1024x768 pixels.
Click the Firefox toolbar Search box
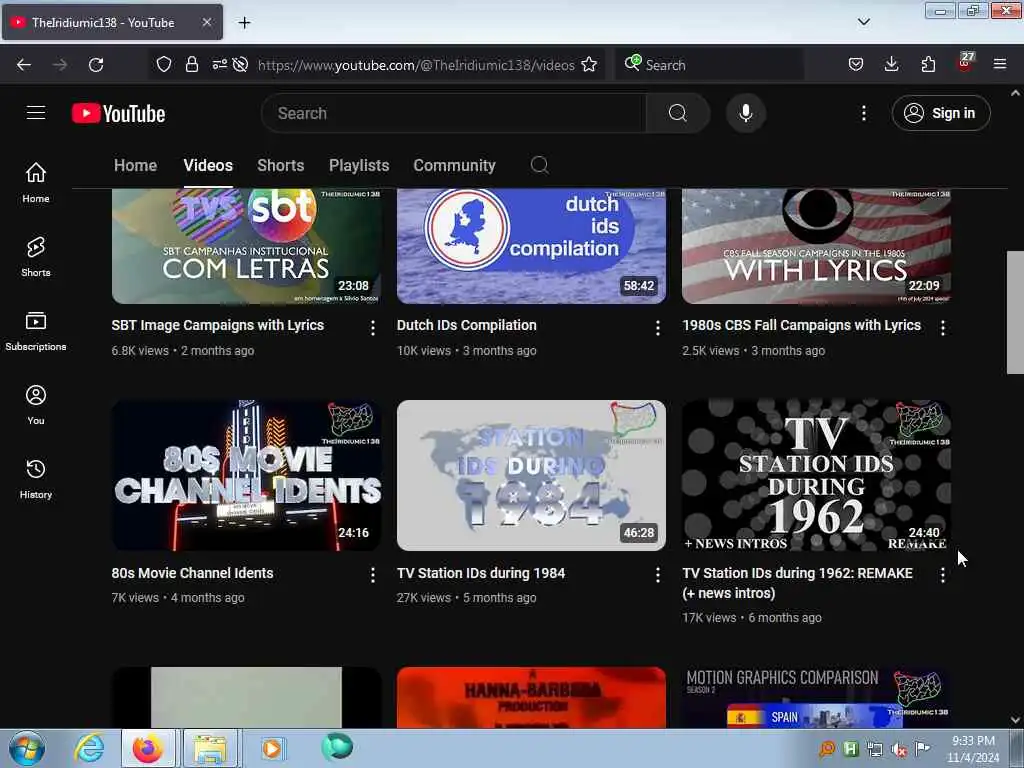coord(709,65)
